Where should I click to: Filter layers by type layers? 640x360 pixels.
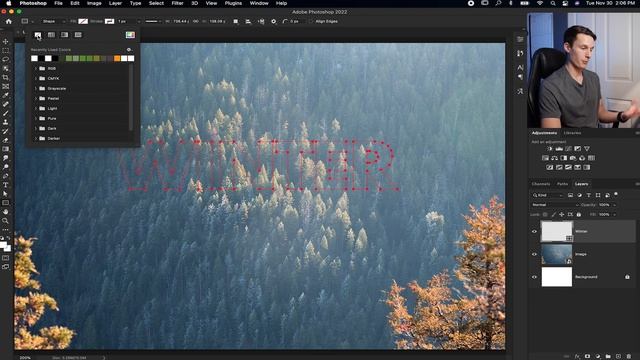(x=589, y=195)
